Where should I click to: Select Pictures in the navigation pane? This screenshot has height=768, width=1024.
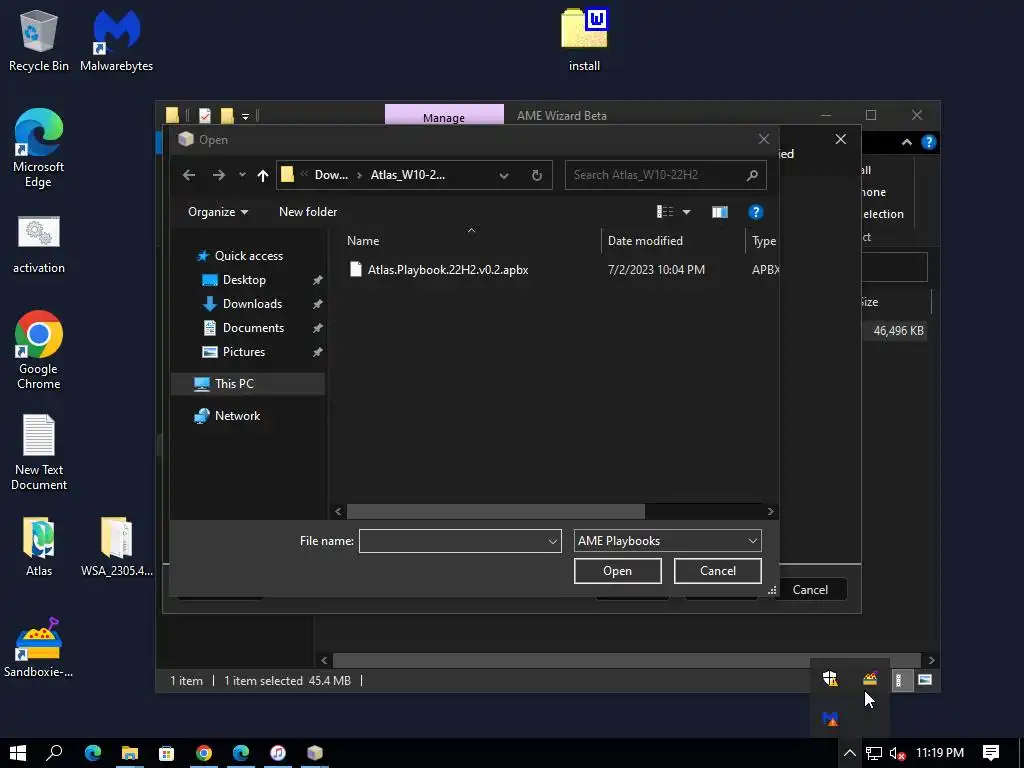243,352
